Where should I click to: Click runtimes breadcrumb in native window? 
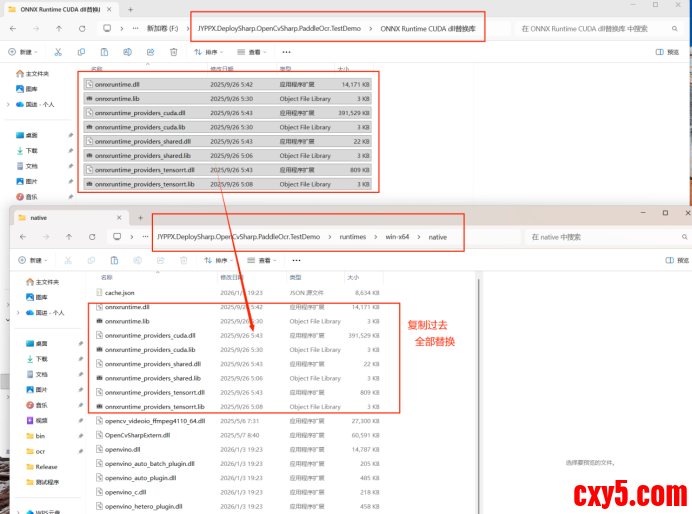click(352, 237)
